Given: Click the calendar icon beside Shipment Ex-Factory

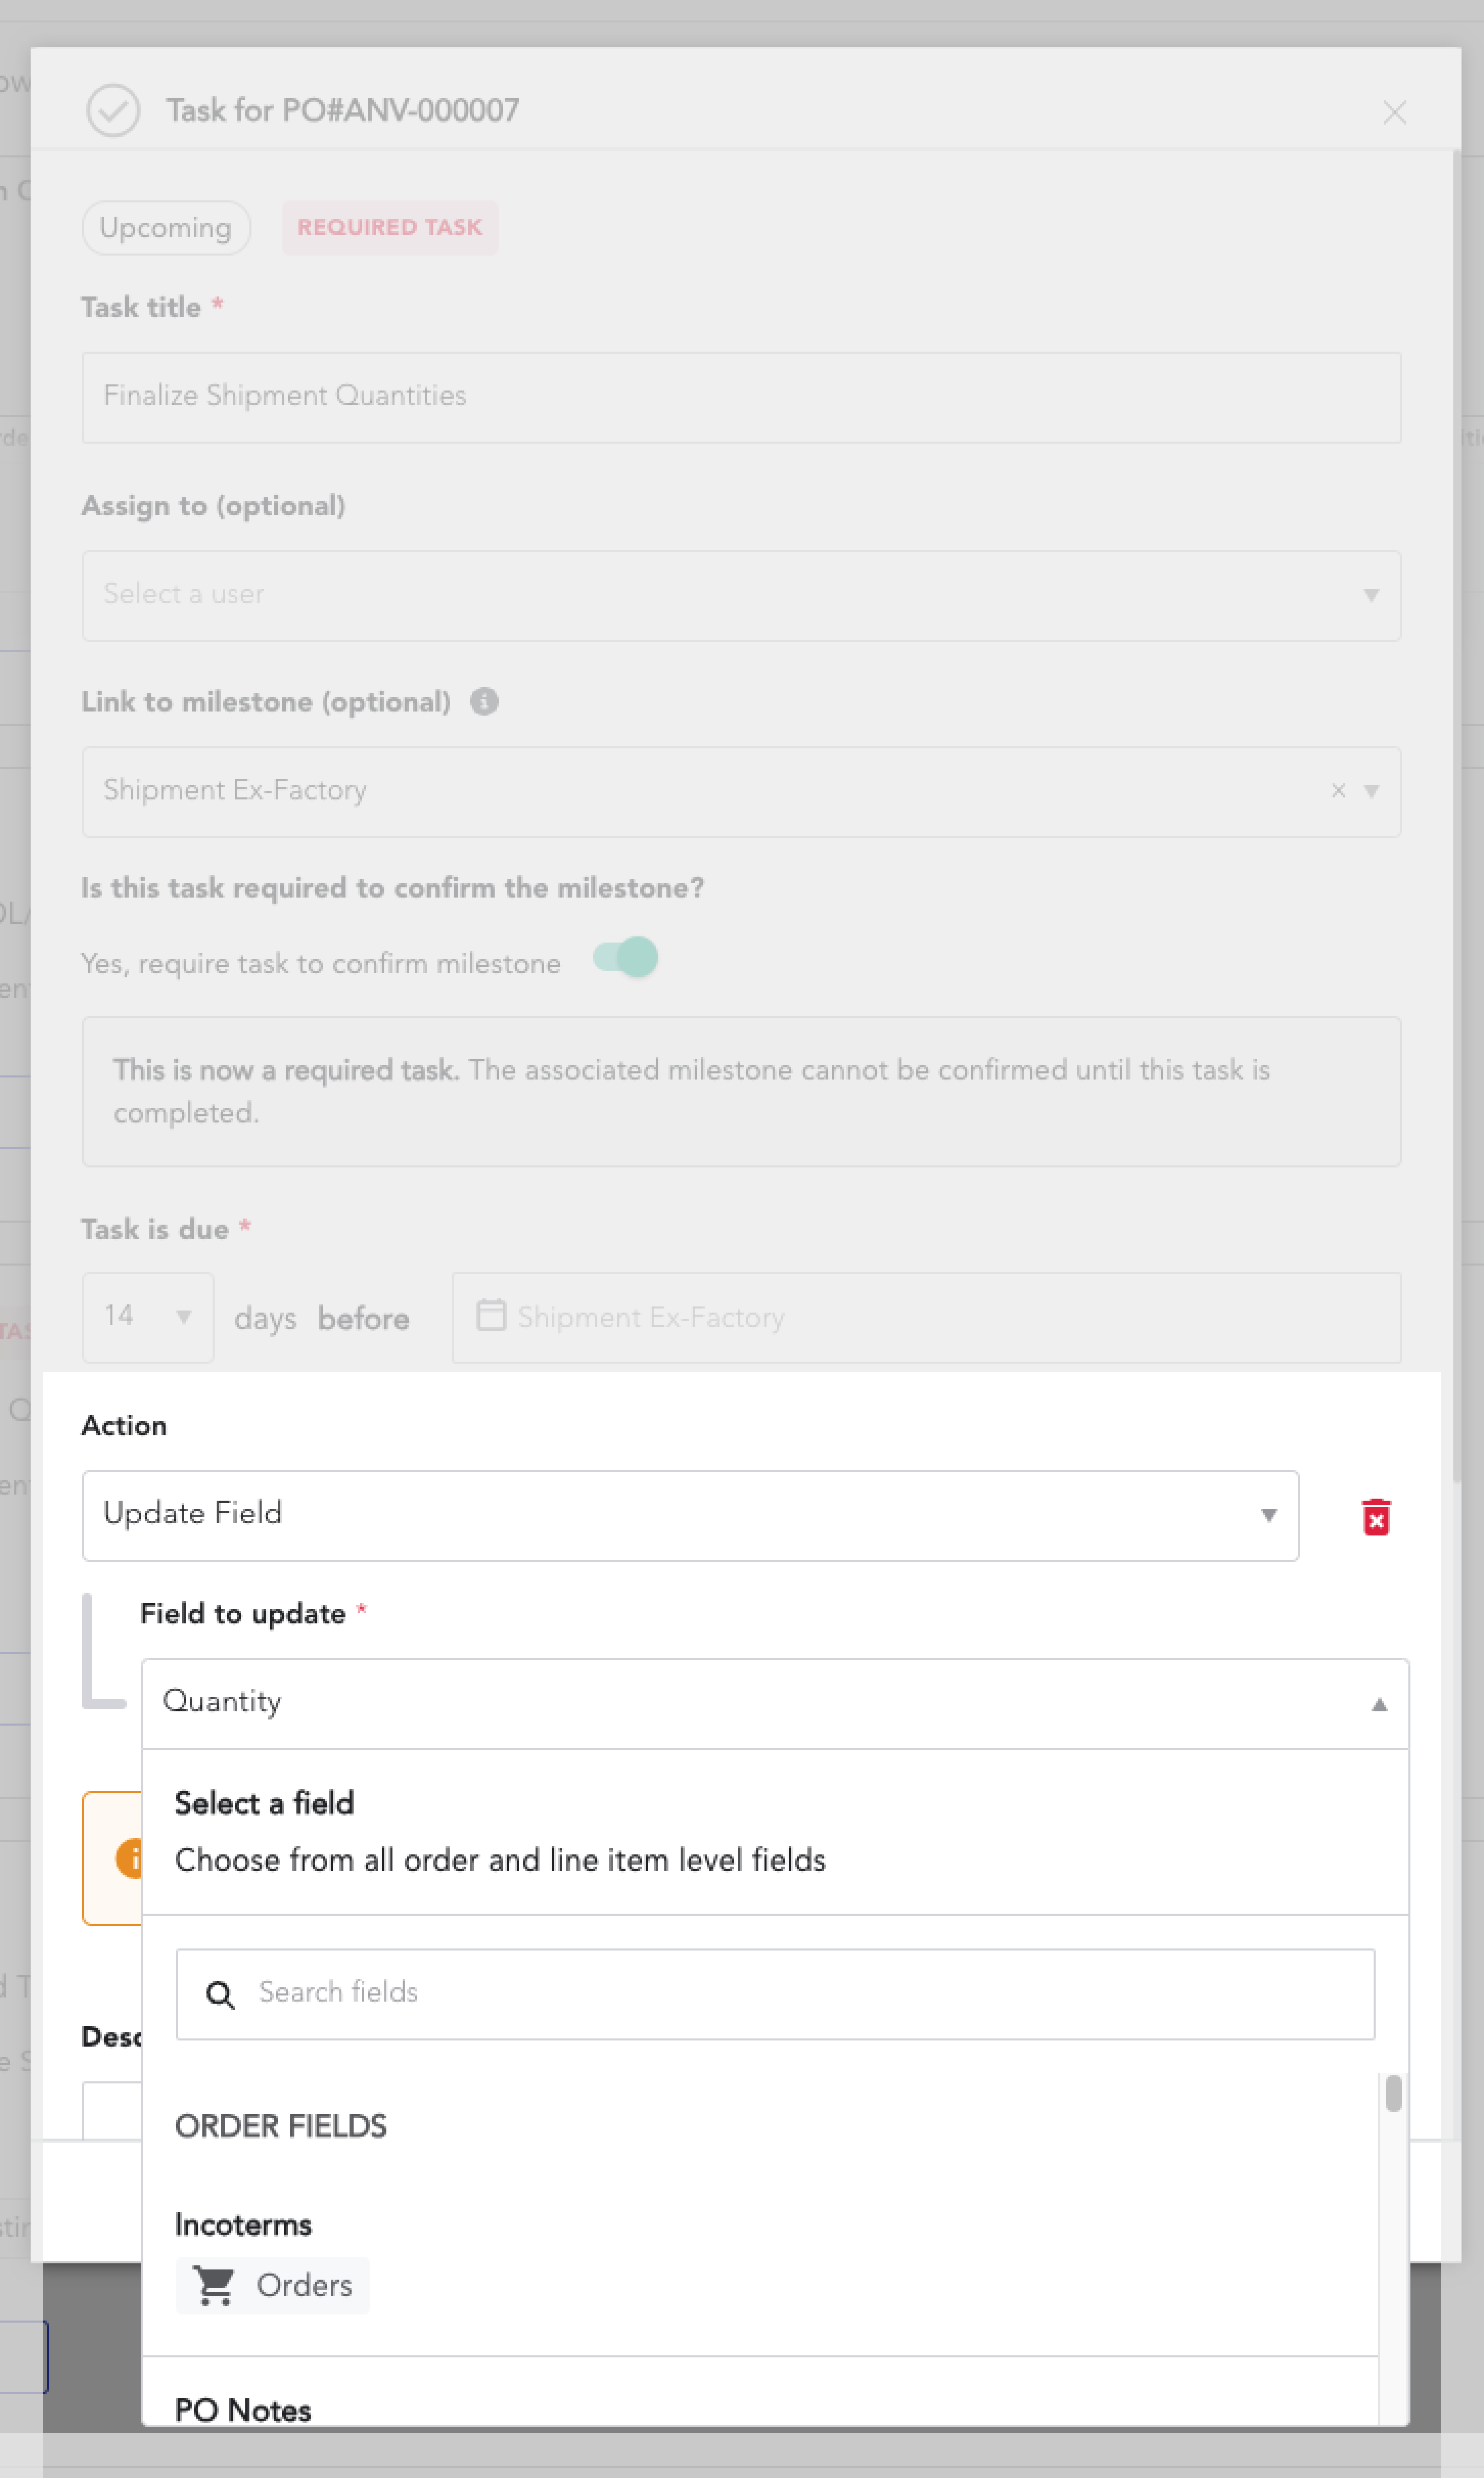Looking at the screenshot, I should tap(491, 1315).
